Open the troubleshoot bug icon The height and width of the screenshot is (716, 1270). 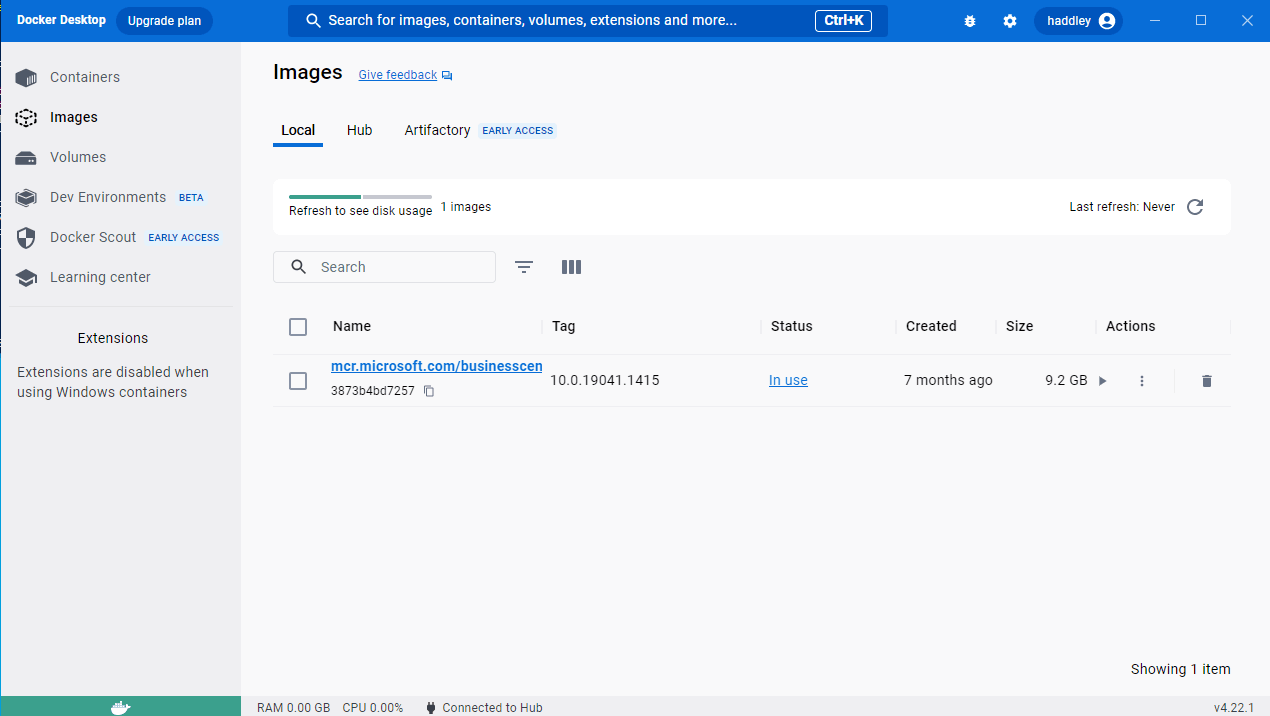coord(969,21)
